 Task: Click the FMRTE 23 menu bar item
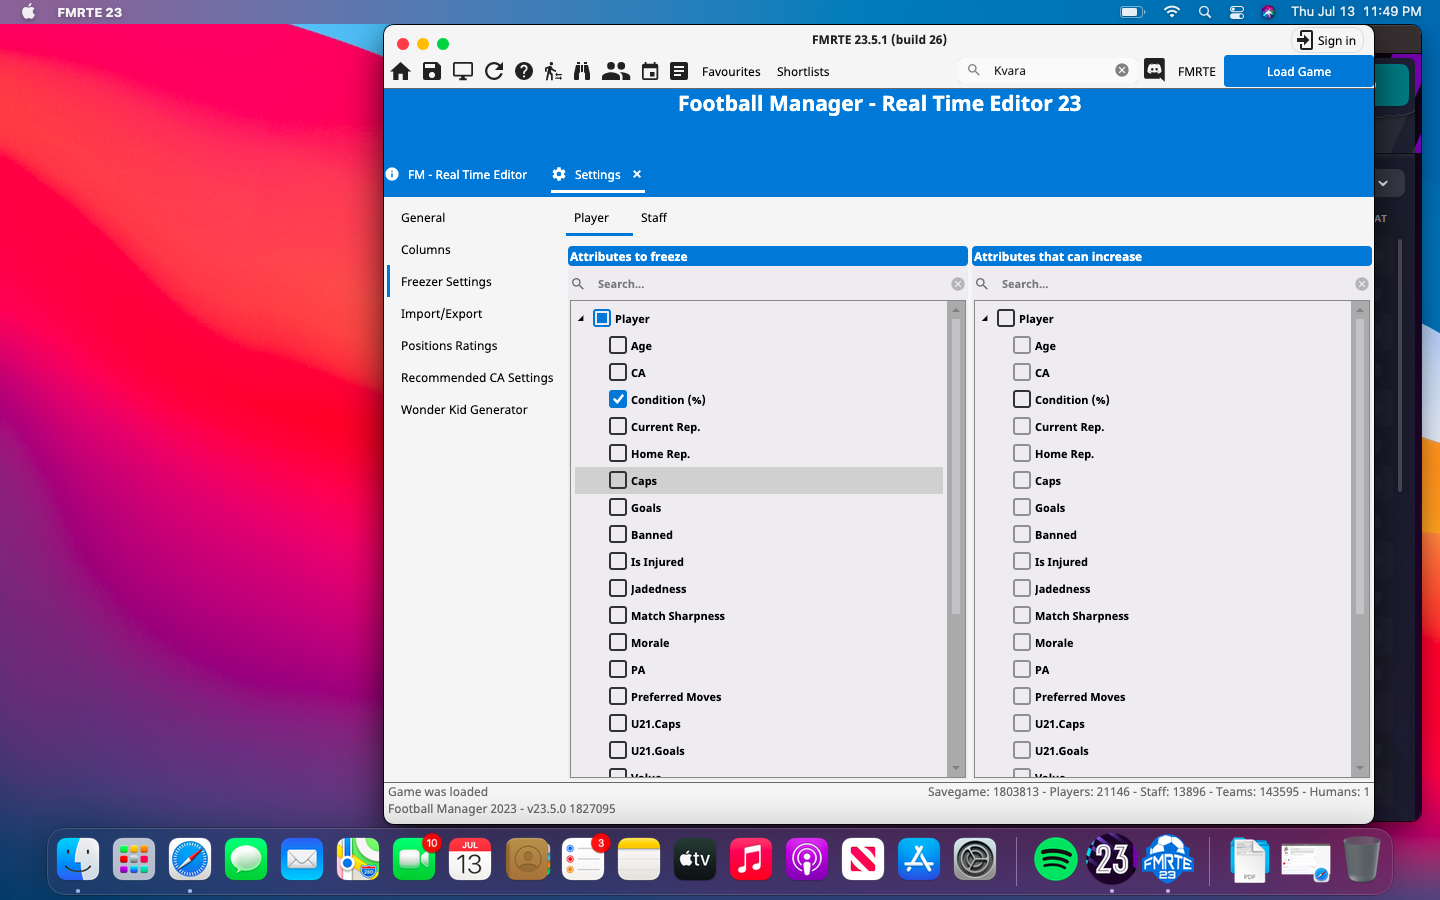[89, 12]
